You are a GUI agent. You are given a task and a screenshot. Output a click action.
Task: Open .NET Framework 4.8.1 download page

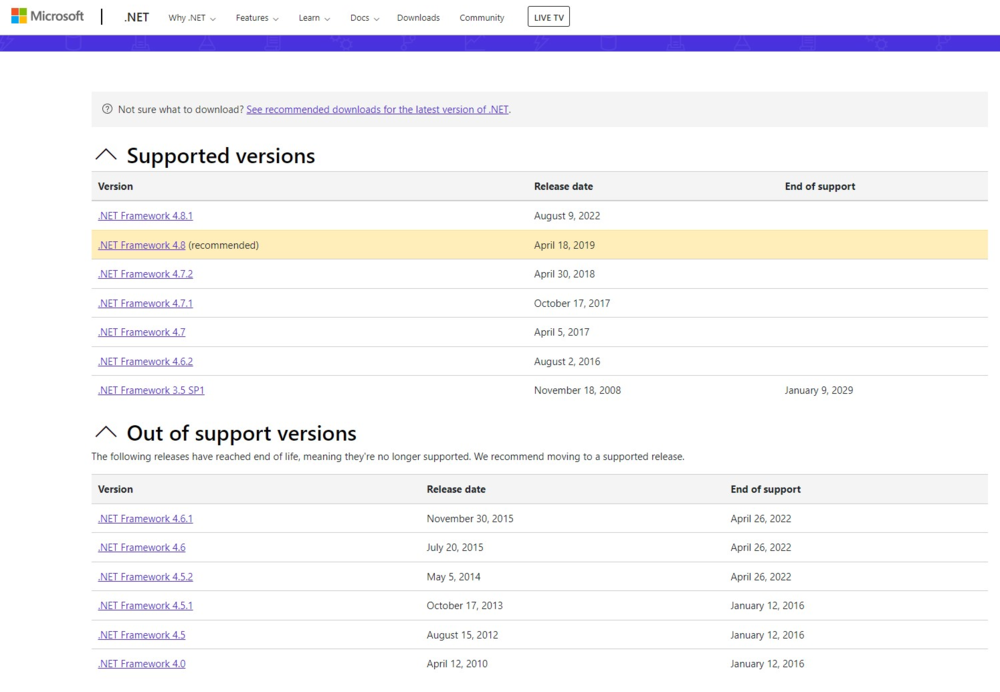click(145, 216)
